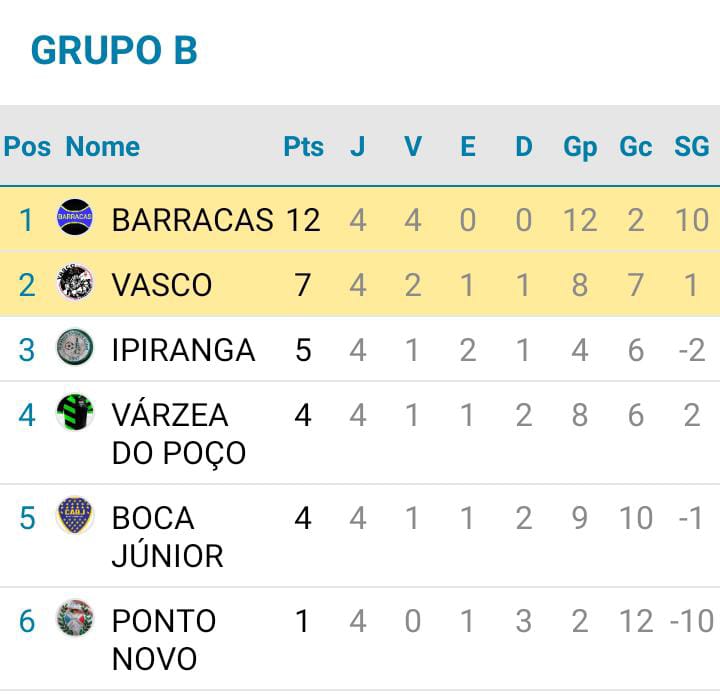Click the Pts column header

click(x=304, y=146)
